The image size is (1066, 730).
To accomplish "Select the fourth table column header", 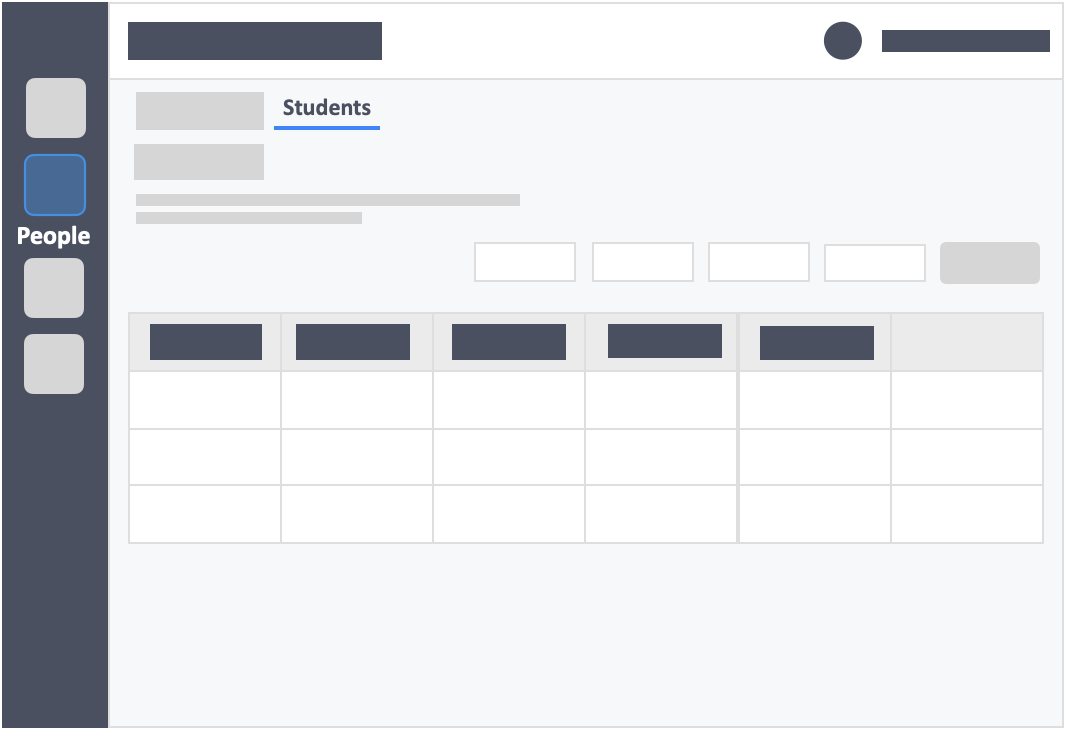I will point(665,341).
